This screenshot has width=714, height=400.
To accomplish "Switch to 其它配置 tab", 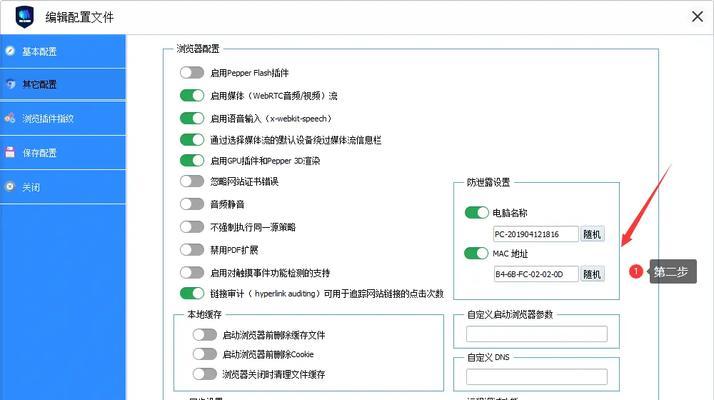I will point(63,84).
